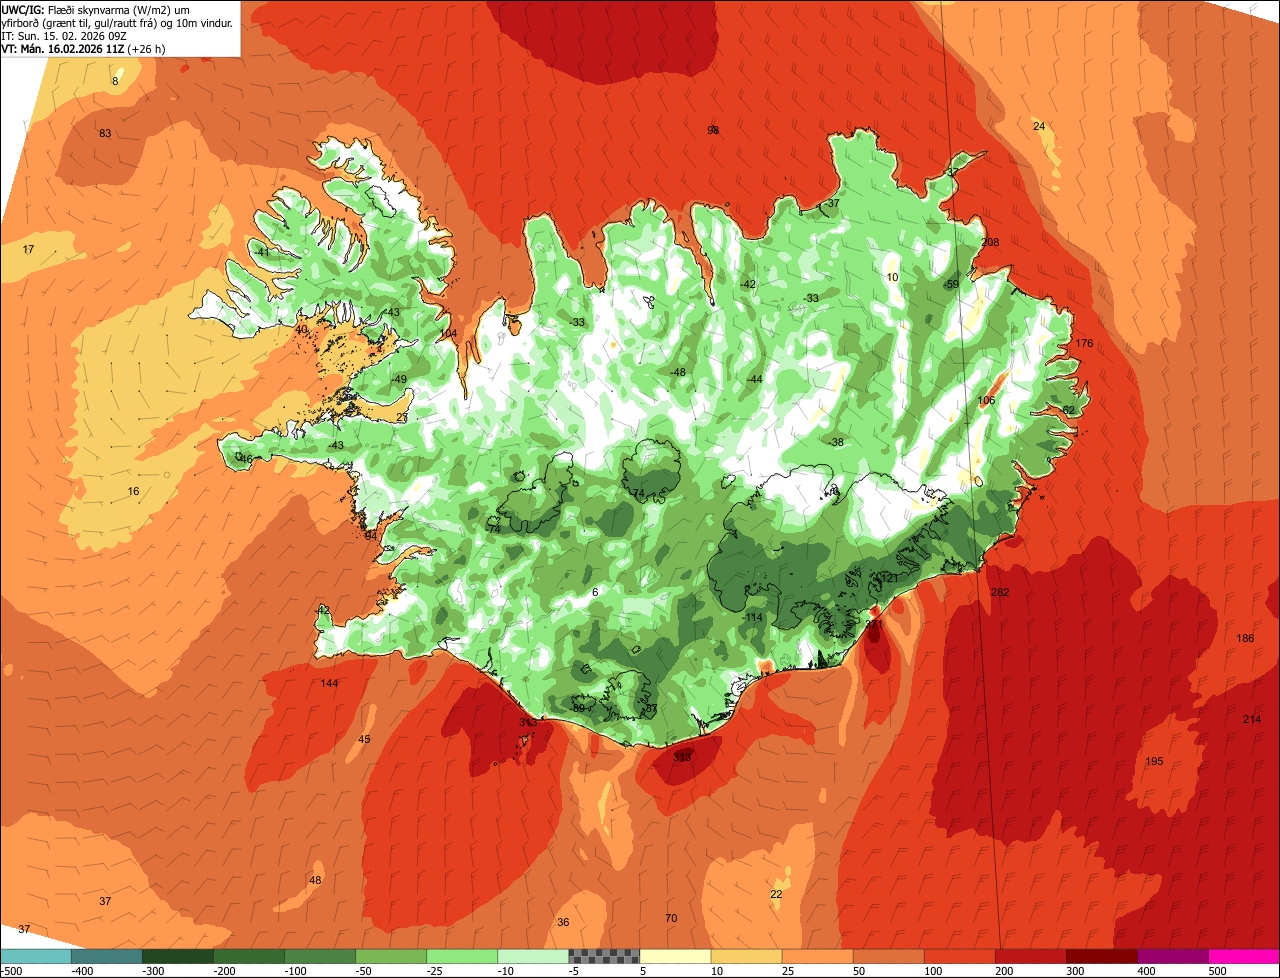
Task: Click the map value '-38' in east-central Iceland
Action: click(x=835, y=442)
